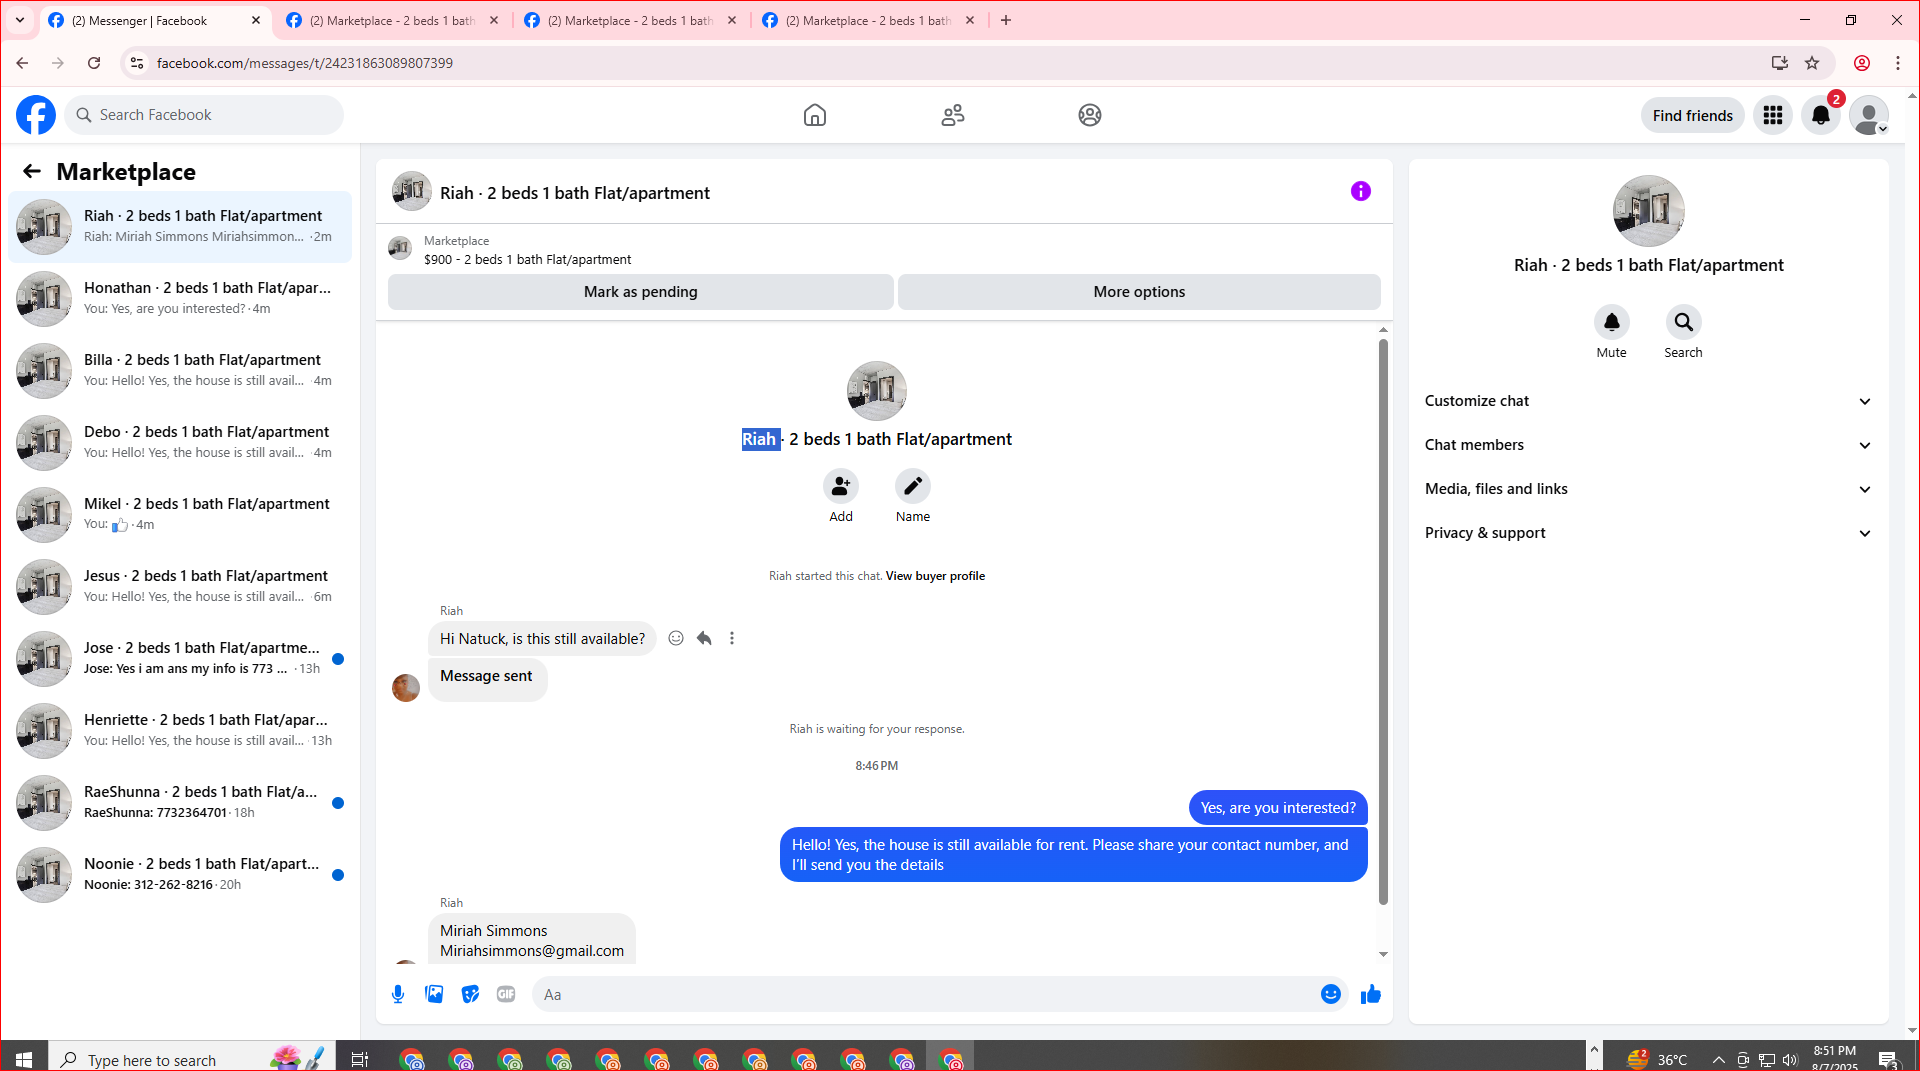1920x1071 pixels.
Task: Go back with the Marketplace back arrow
Action: (32, 171)
